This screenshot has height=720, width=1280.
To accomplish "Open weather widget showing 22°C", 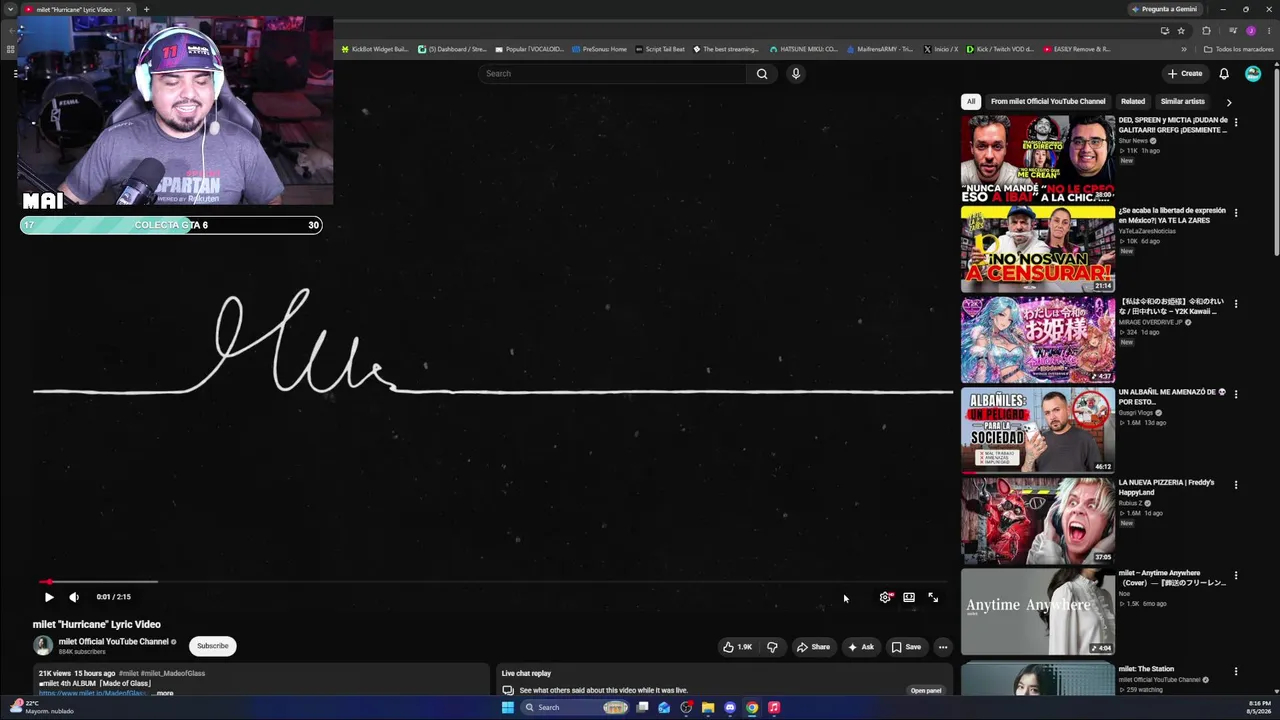I will pos(40,707).
